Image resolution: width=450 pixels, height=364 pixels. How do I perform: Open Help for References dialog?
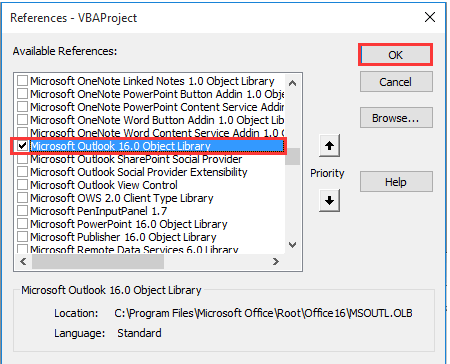click(x=396, y=182)
